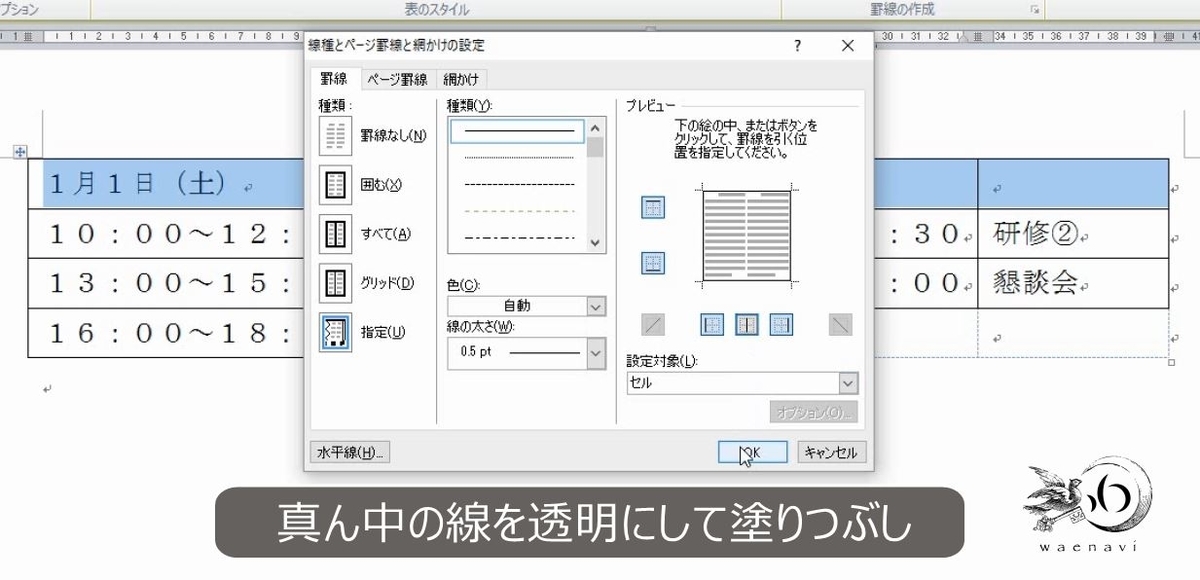Select the すべて (all borders) preset icon
The image size is (1200, 580).
[337, 233]
